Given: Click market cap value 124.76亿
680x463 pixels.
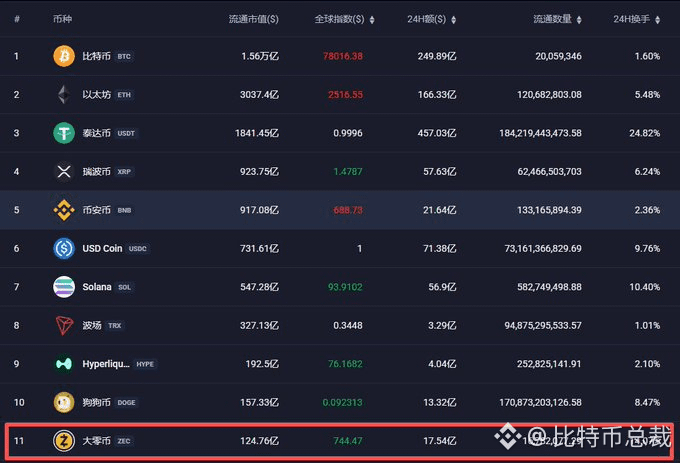Looking at the screenshot, I should tap(259, 441).
